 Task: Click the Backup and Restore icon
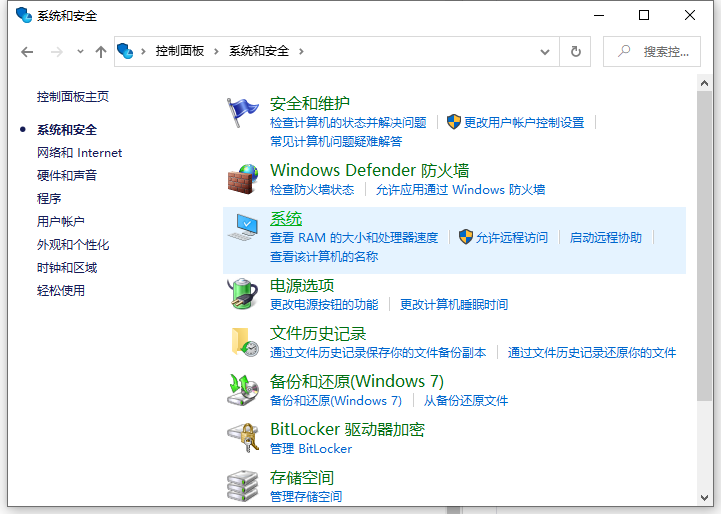(243, 390)
